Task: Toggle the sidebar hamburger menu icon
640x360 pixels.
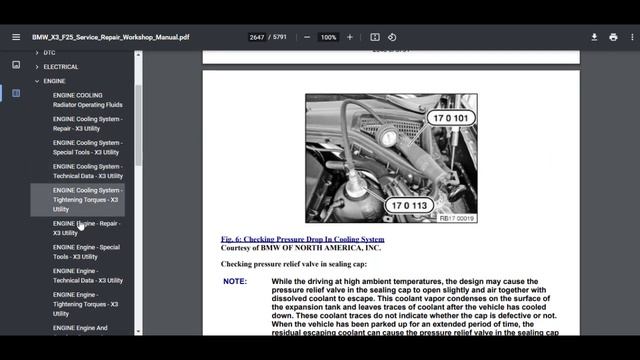Action: click(16, 37)
